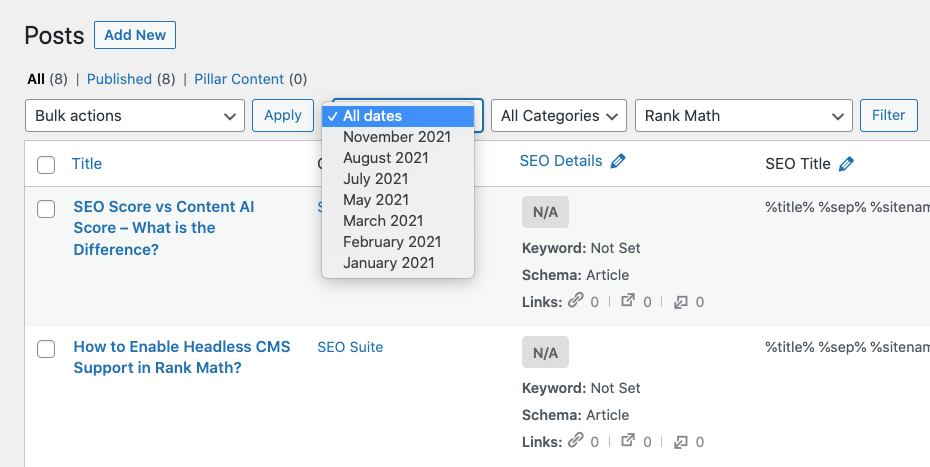
Task: Click internal links icon in Headless CMS post
Action: (575, 441)
